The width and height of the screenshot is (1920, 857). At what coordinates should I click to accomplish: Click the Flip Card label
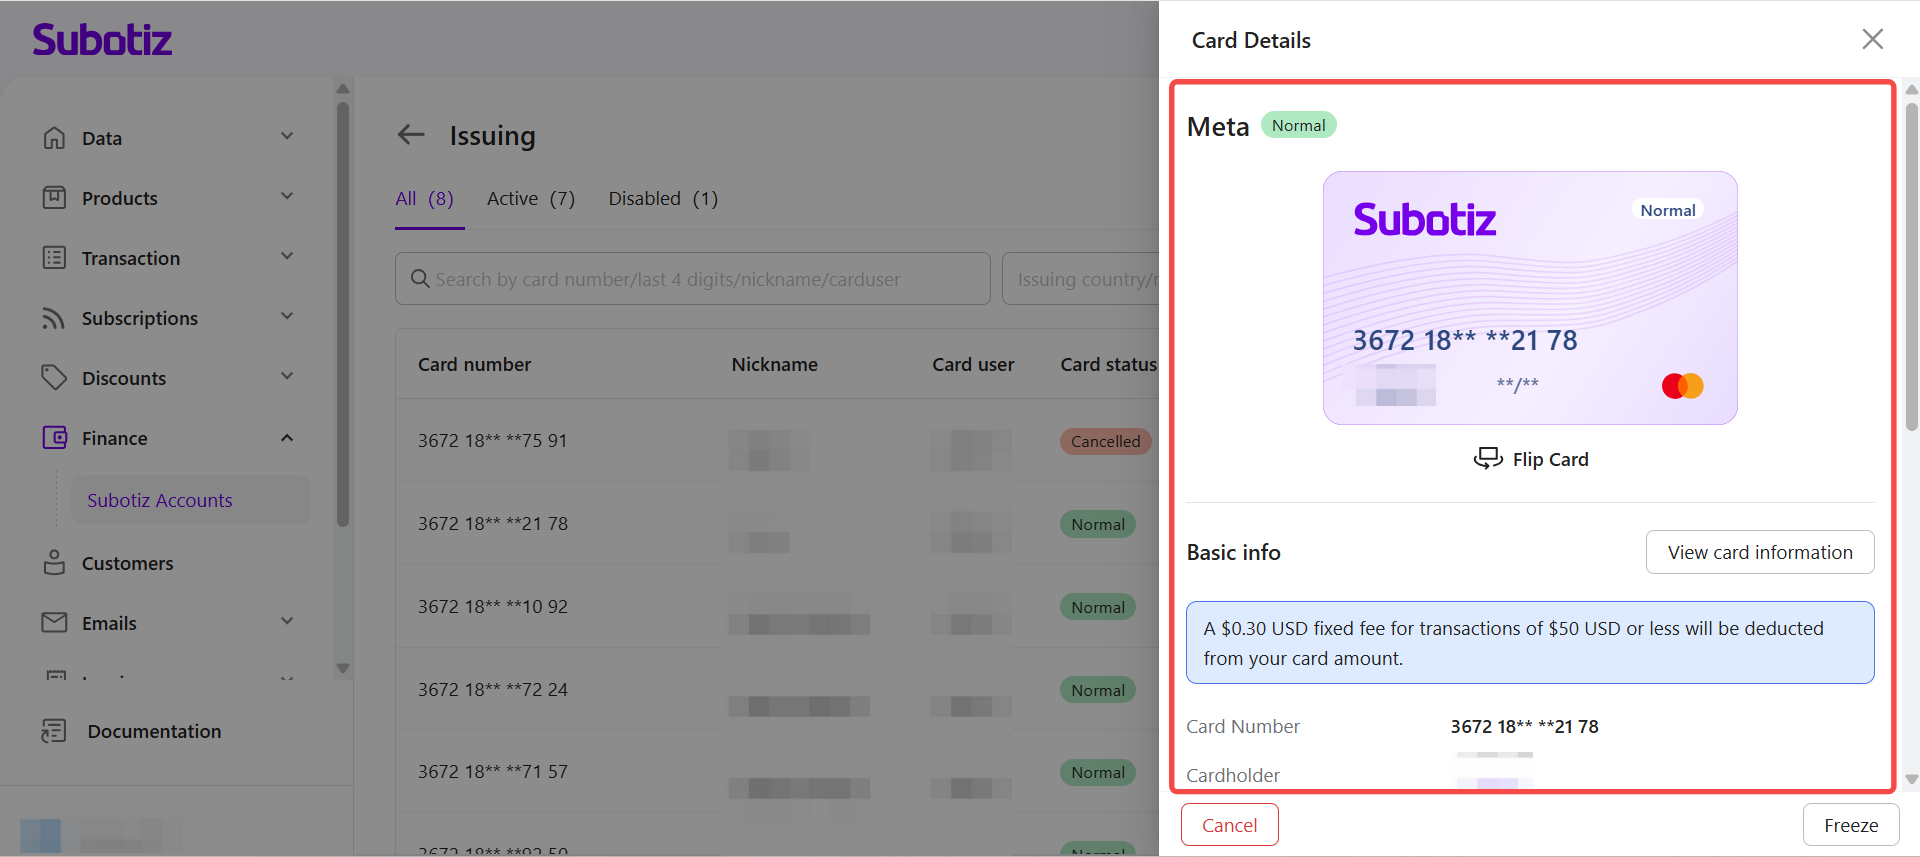pyautogui.click(x=1550, y=459)
